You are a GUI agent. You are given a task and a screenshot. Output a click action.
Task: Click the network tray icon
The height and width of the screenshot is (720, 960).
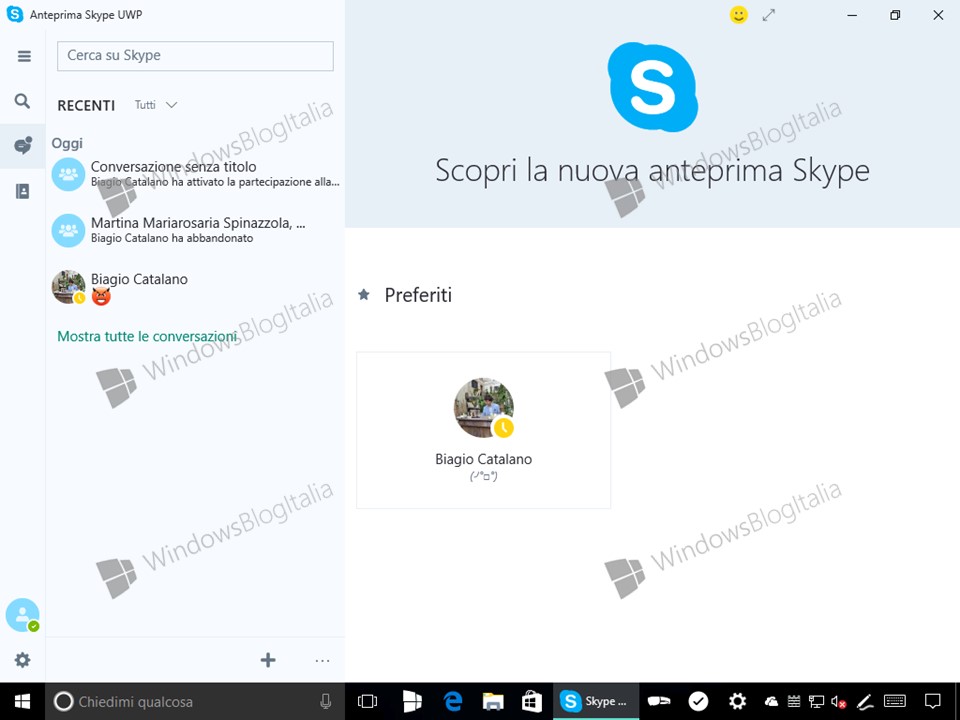816,702
